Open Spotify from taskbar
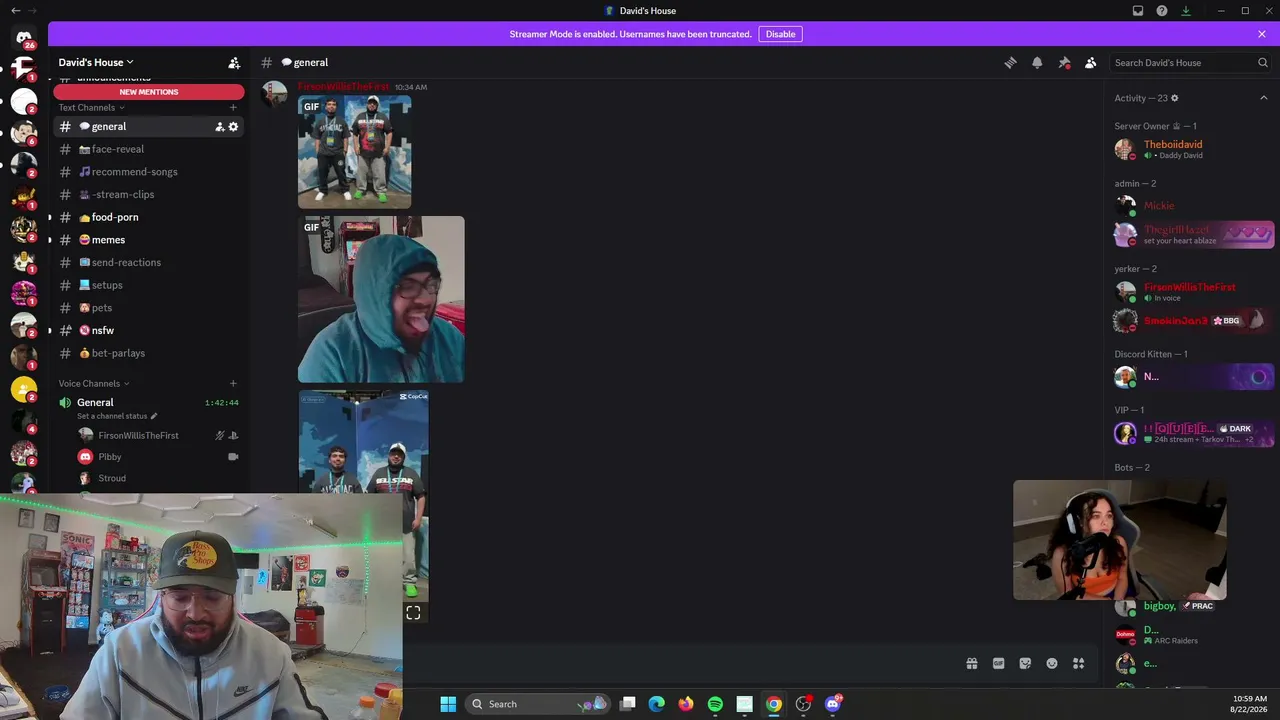Viewport: 1280px width, 720px height. (715, 704)
